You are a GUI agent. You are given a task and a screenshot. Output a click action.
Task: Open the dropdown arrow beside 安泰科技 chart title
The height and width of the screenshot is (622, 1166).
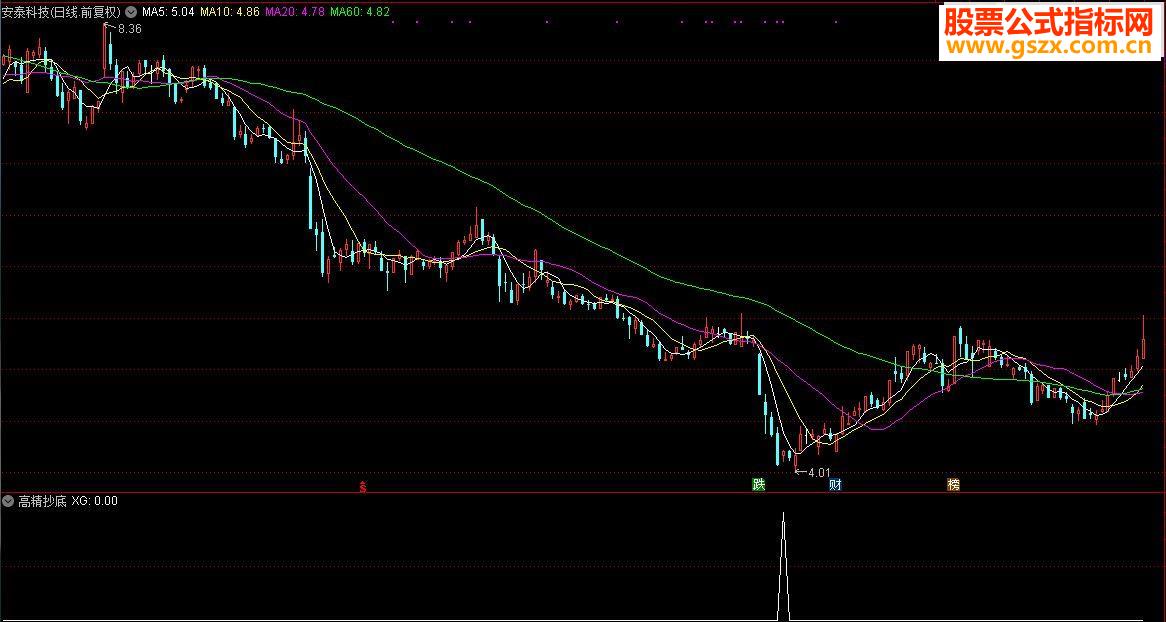pos(131,12)
